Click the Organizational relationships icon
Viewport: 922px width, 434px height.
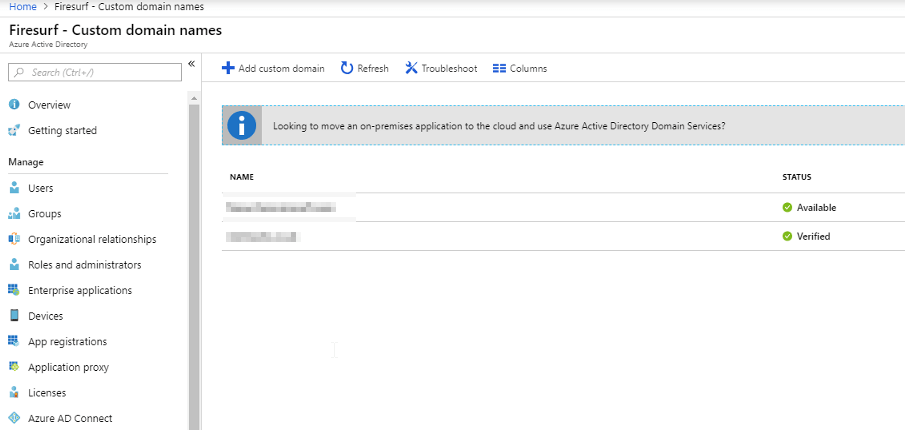[x=15, y=239]
